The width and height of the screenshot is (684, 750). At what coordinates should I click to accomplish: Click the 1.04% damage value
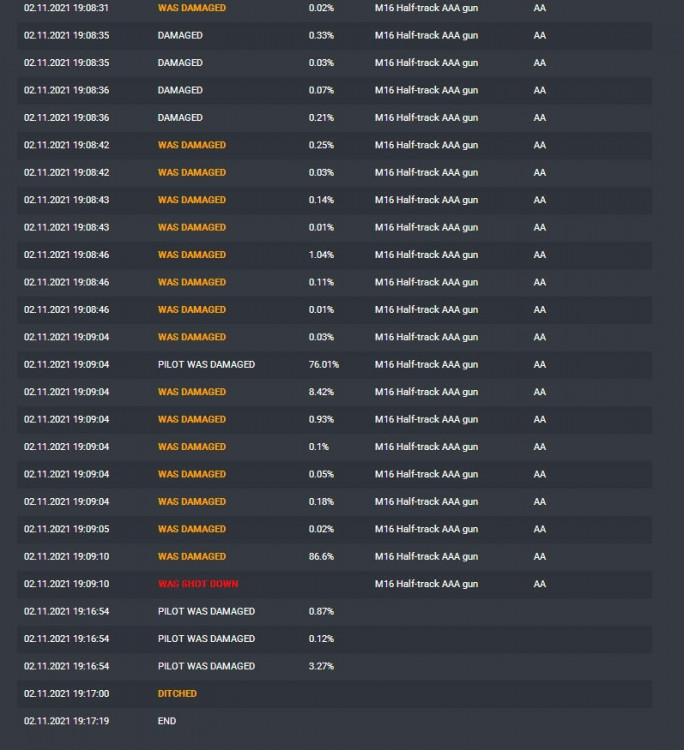[321, 255]
